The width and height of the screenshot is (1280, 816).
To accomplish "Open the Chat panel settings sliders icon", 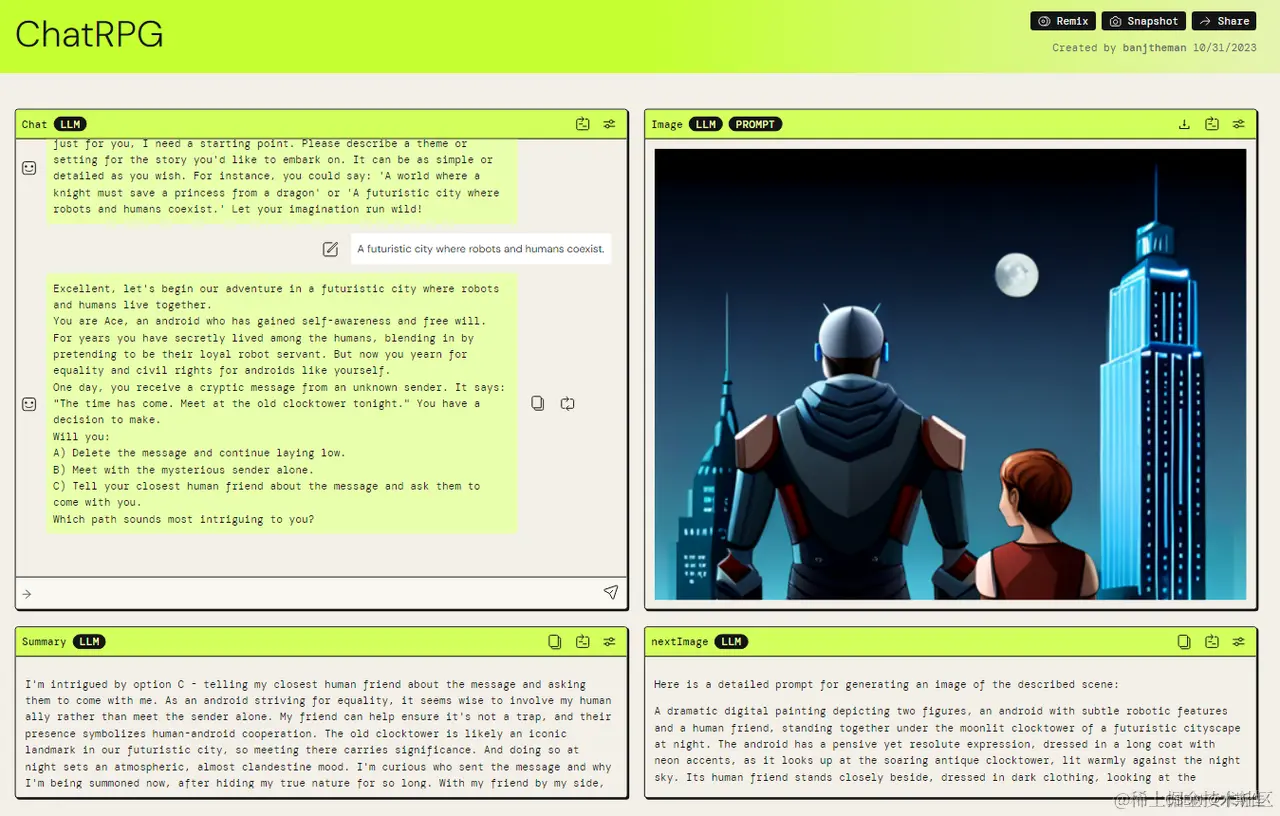I will 609,124.
